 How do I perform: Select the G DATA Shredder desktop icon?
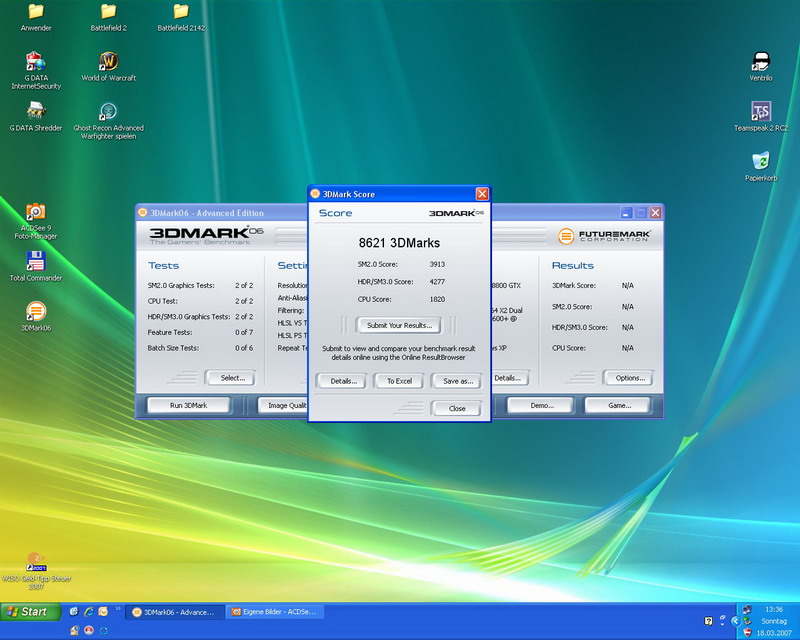(36, 116)
